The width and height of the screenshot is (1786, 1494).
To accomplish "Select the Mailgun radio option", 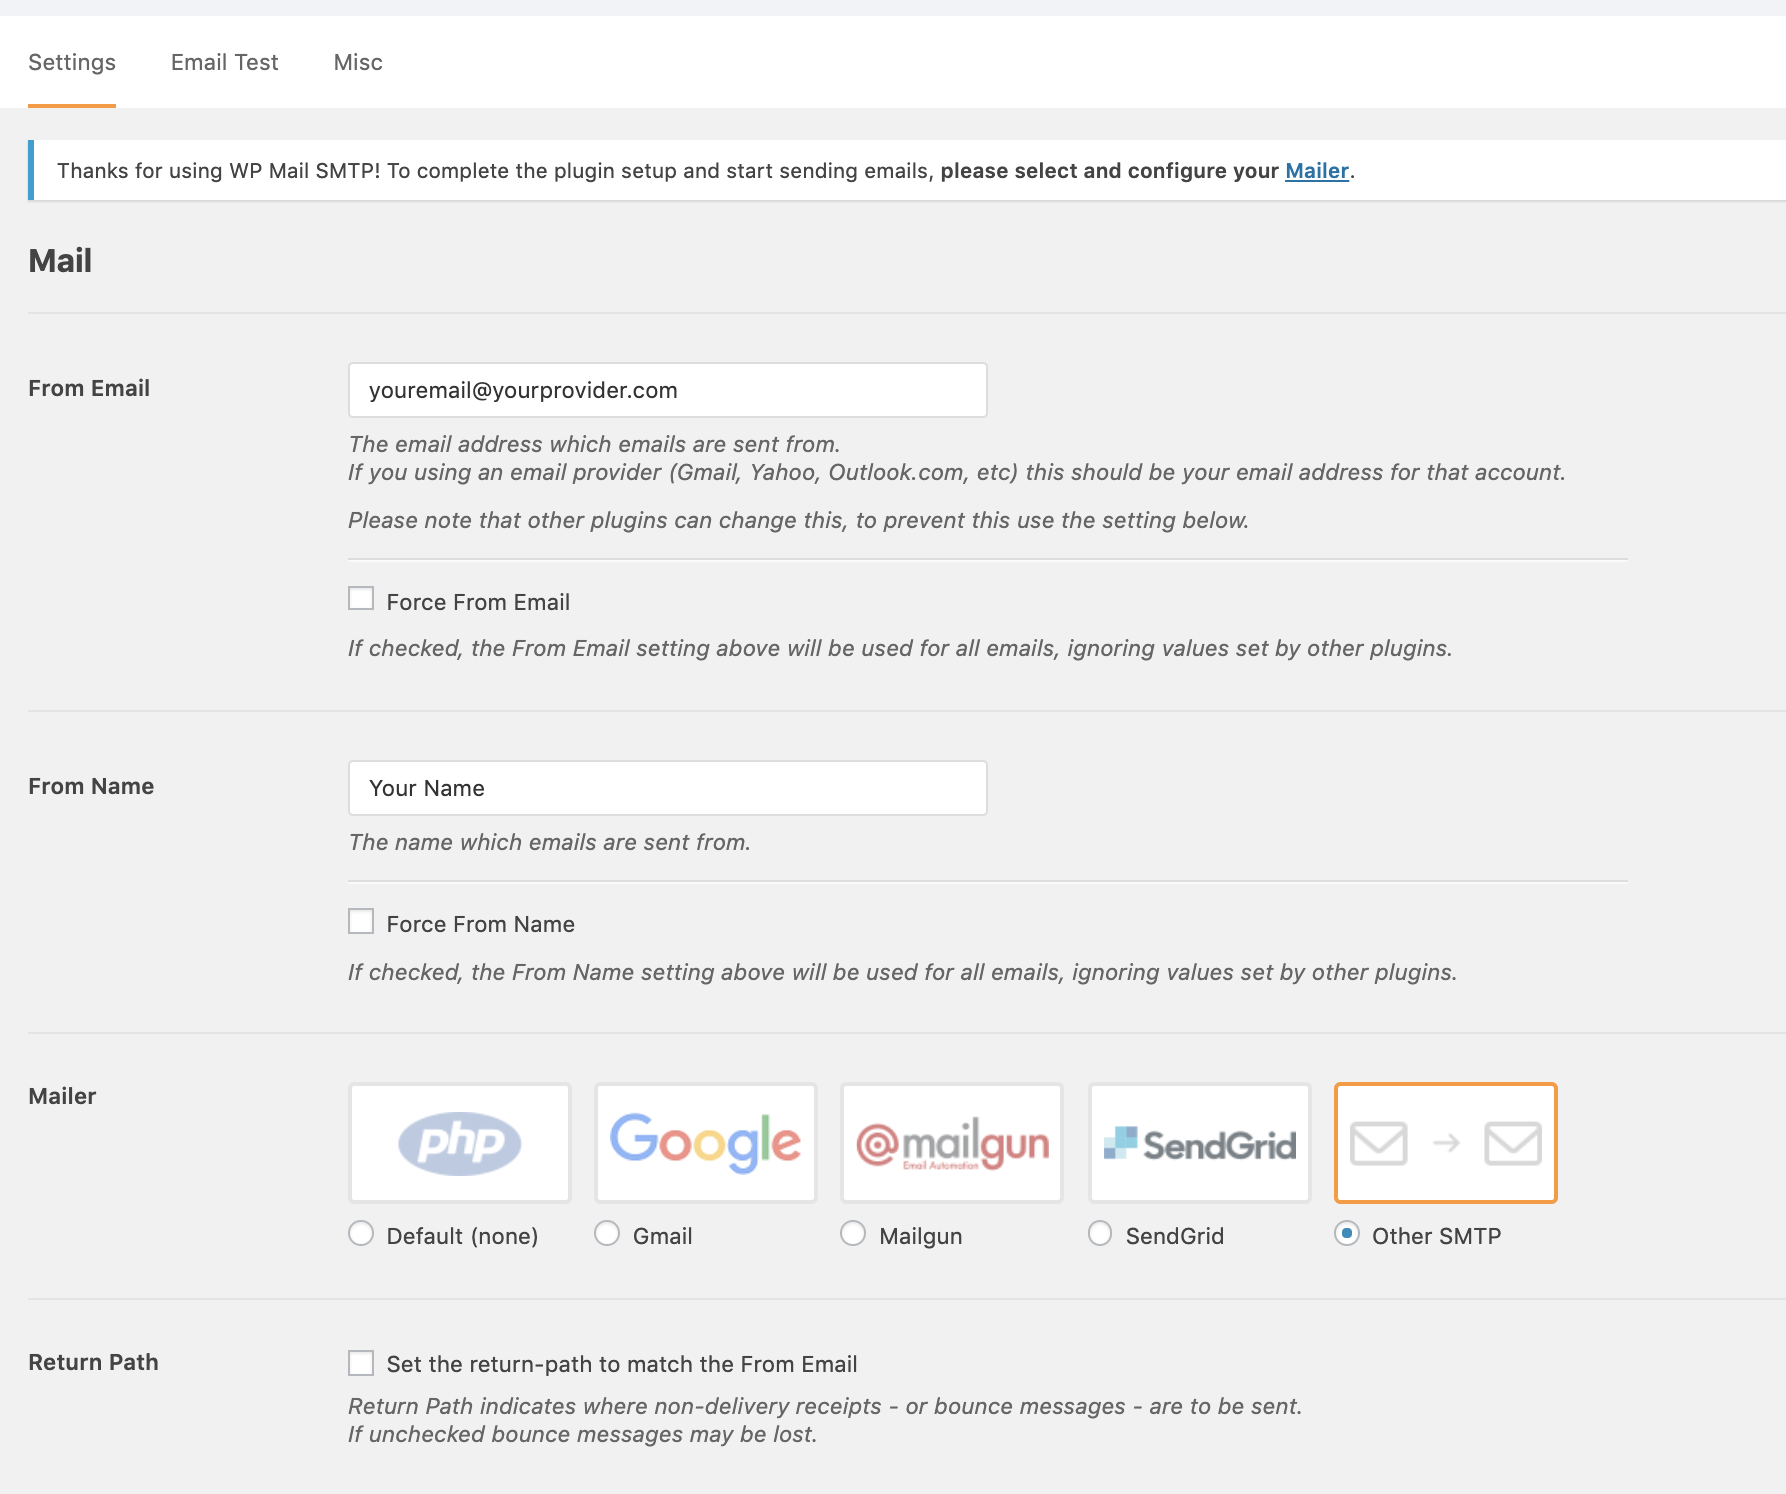I will pos(853,1234).
